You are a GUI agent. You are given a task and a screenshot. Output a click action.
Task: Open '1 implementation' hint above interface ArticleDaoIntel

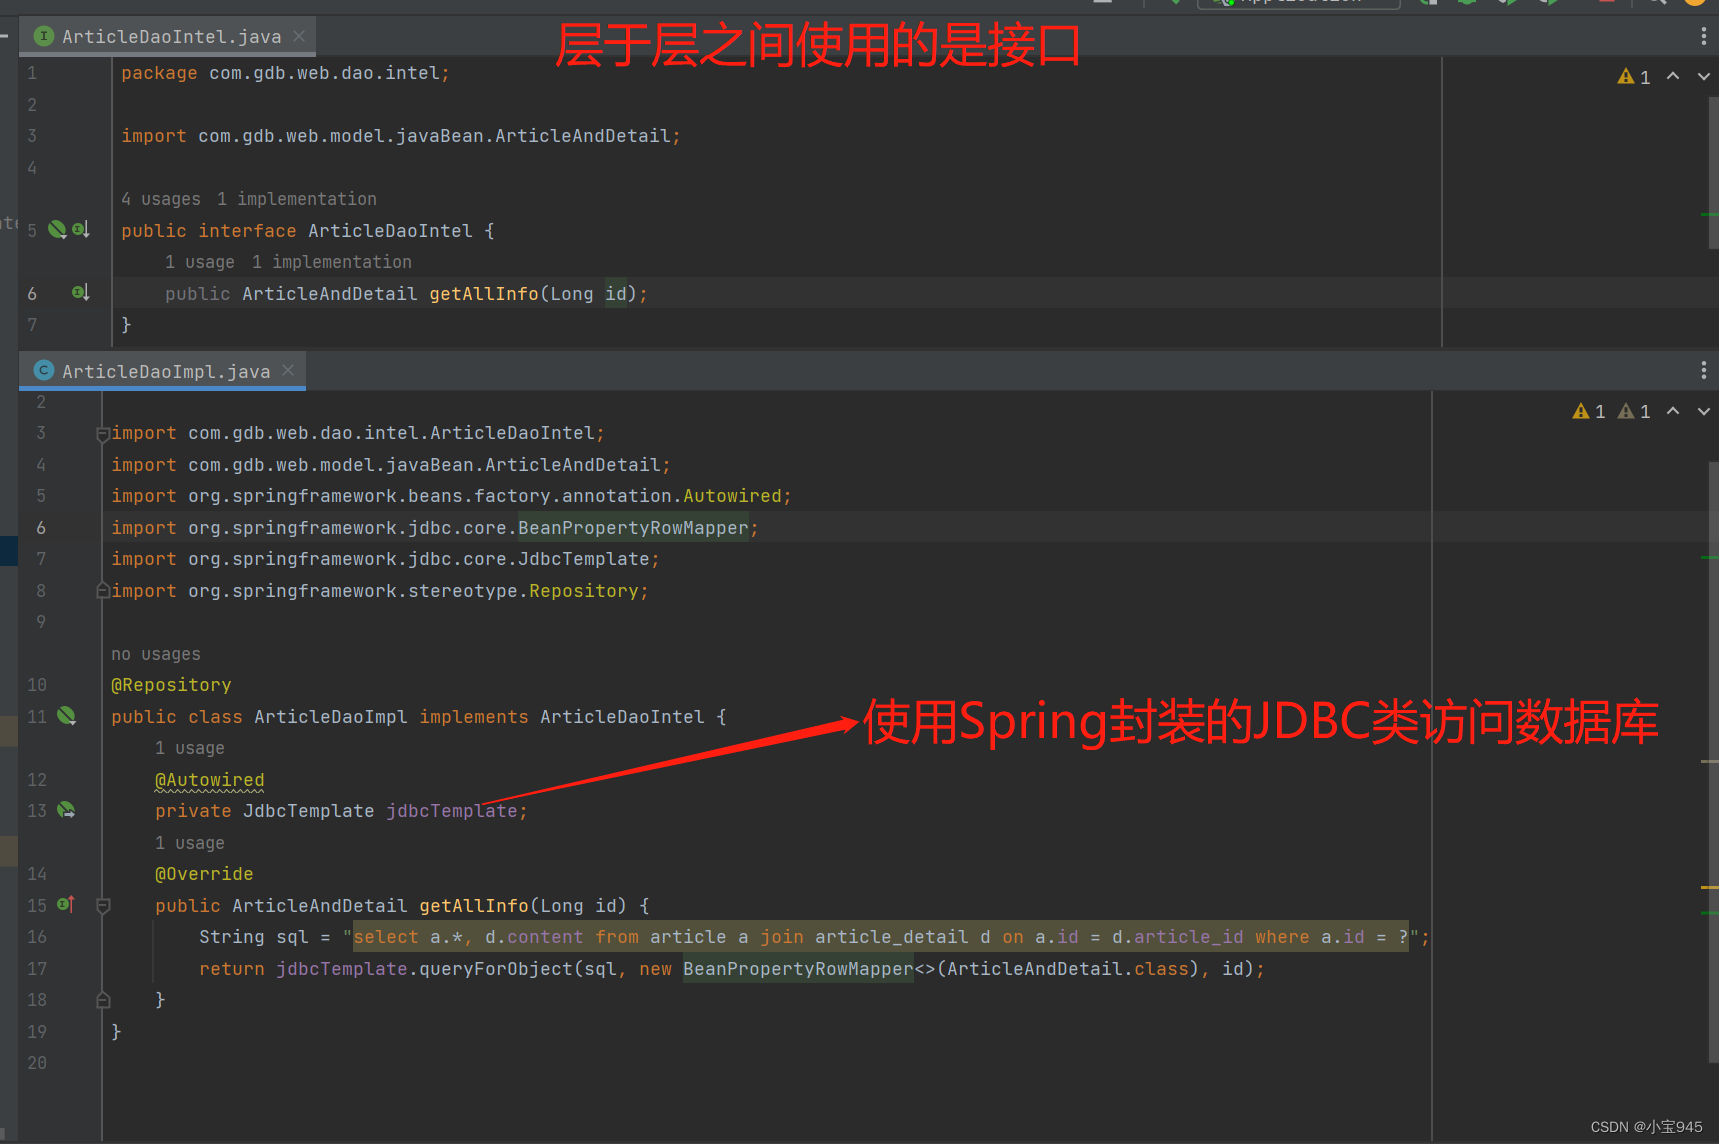[297, 199]
